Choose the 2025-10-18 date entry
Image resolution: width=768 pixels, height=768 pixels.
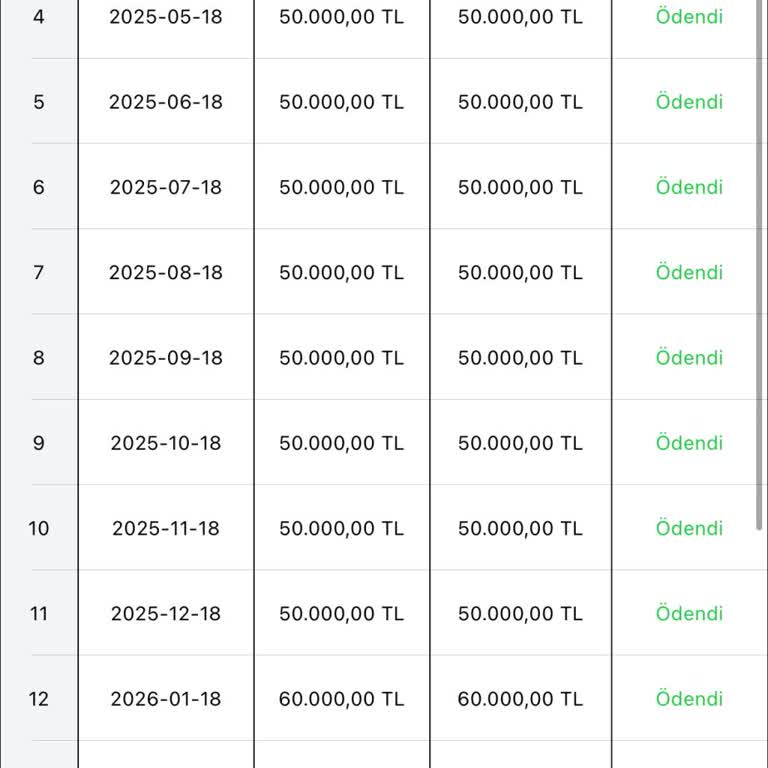(166, 443)
